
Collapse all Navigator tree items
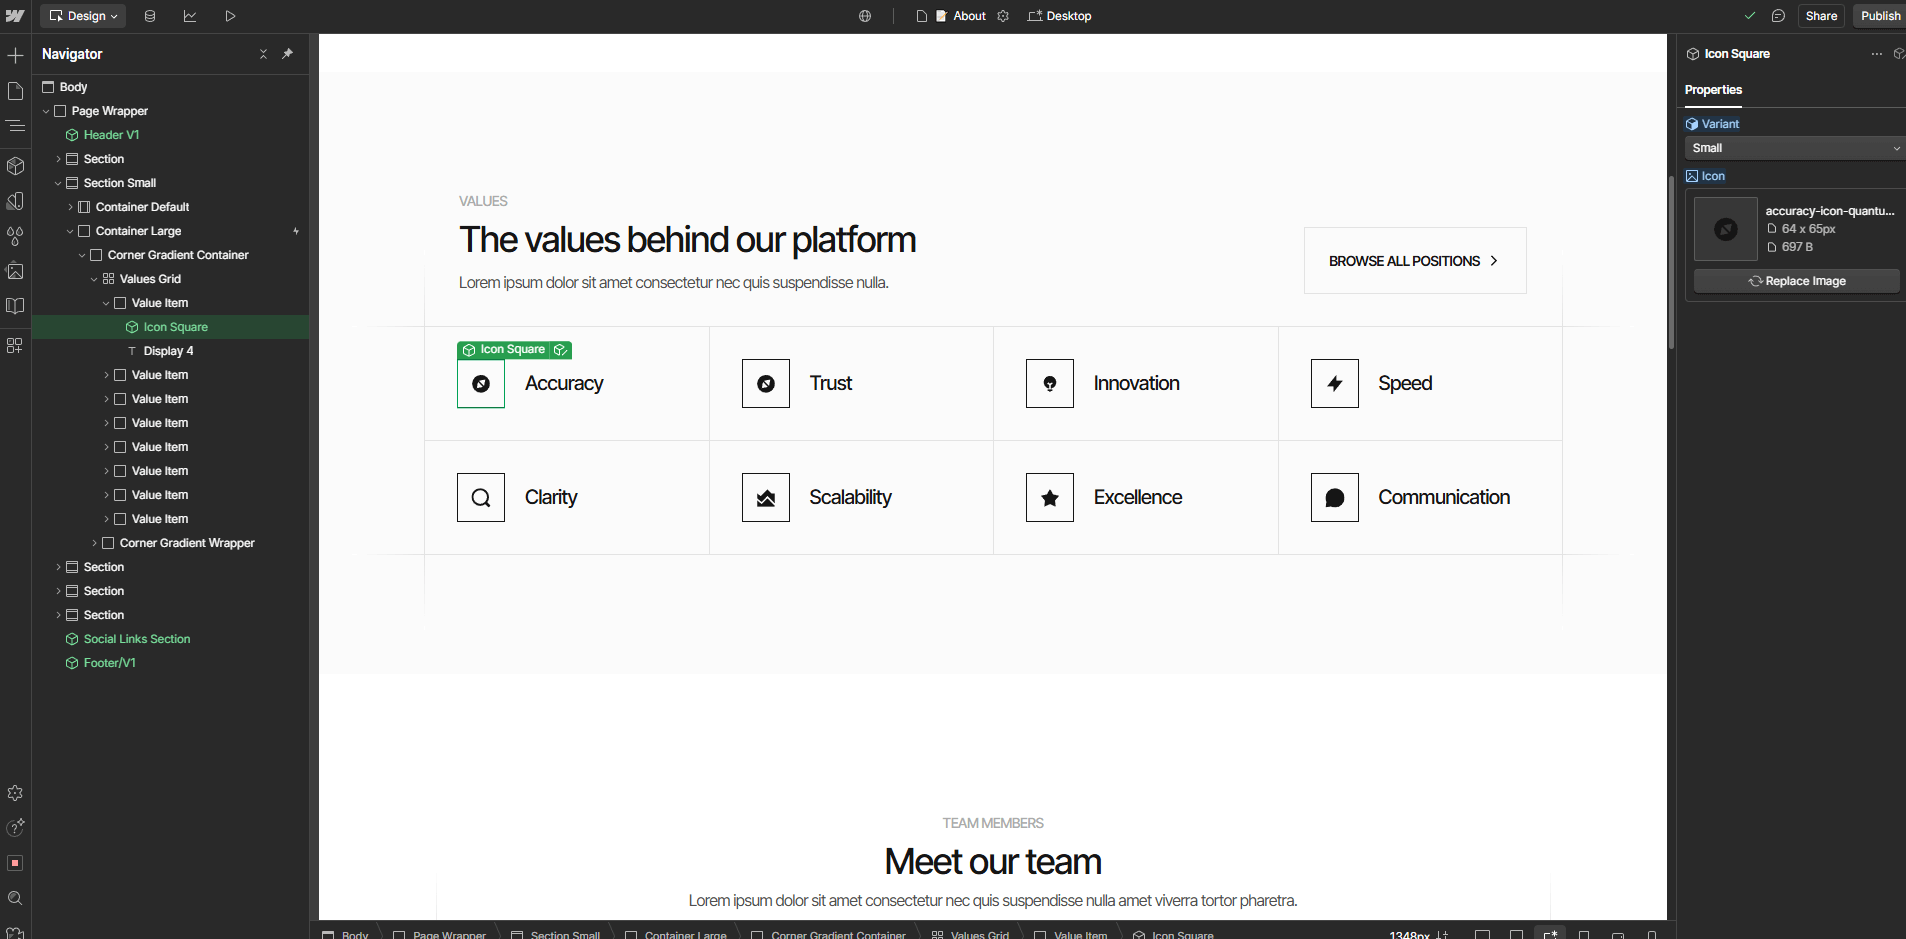click(x=263, y=54)
